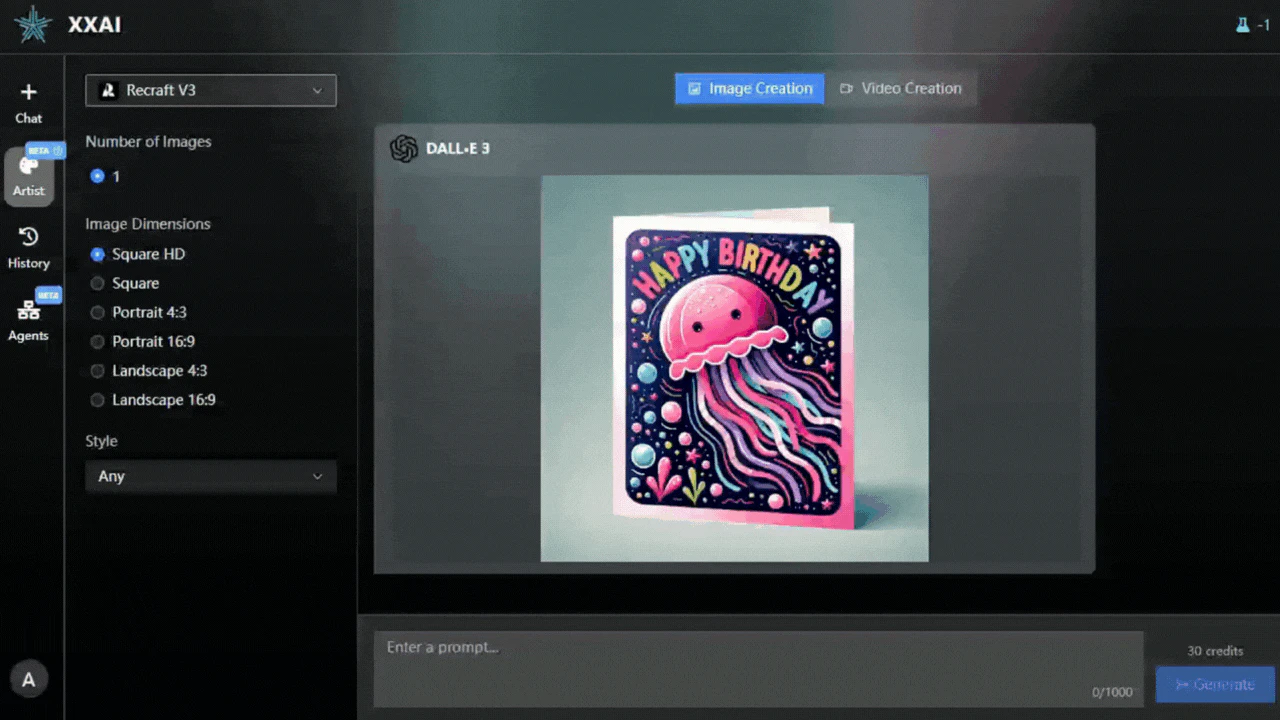
Task: Open the History clock icon
Action: (x=29, y=237)
